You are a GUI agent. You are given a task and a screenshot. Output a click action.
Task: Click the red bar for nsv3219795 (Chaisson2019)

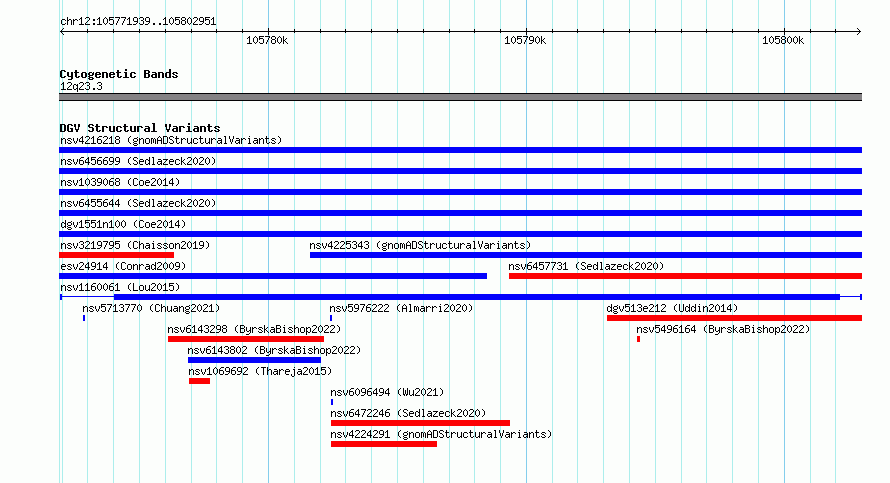point(116,255)
